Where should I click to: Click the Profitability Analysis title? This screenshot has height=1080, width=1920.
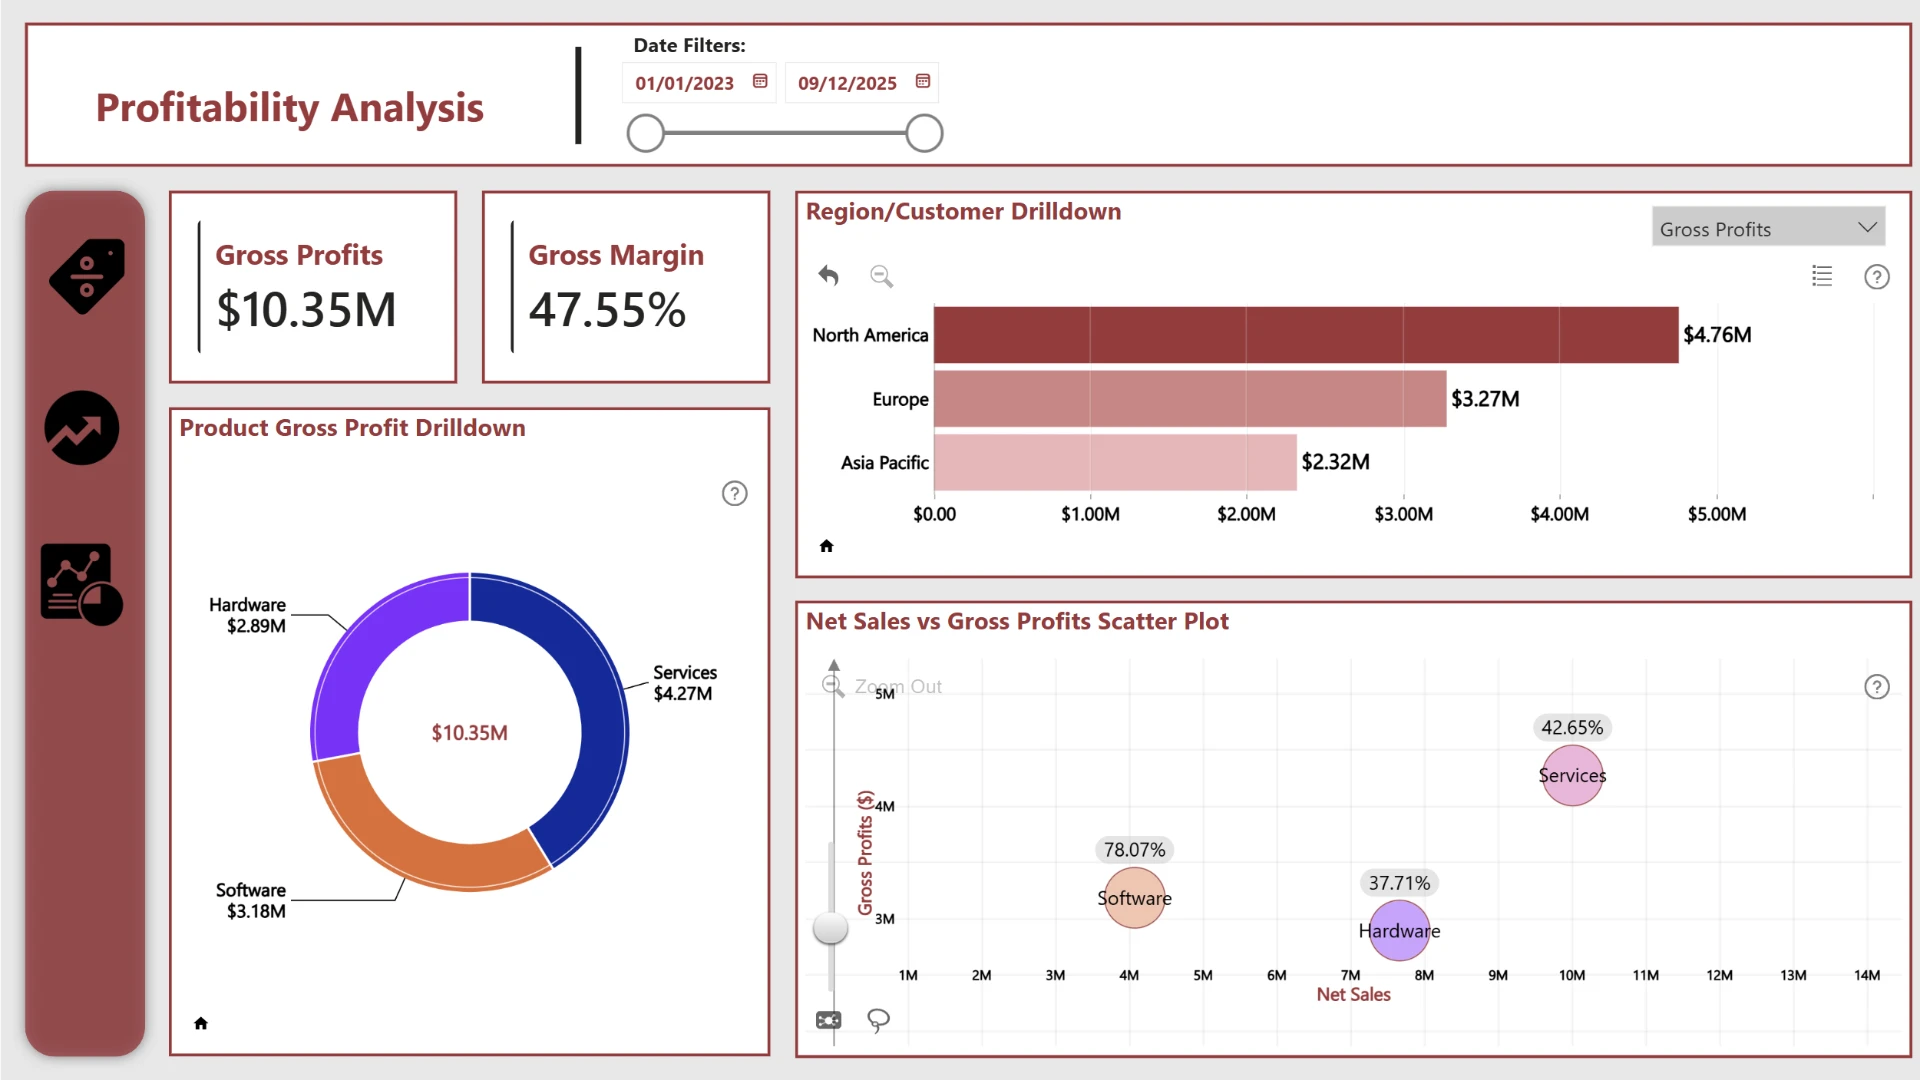(289, 107)
